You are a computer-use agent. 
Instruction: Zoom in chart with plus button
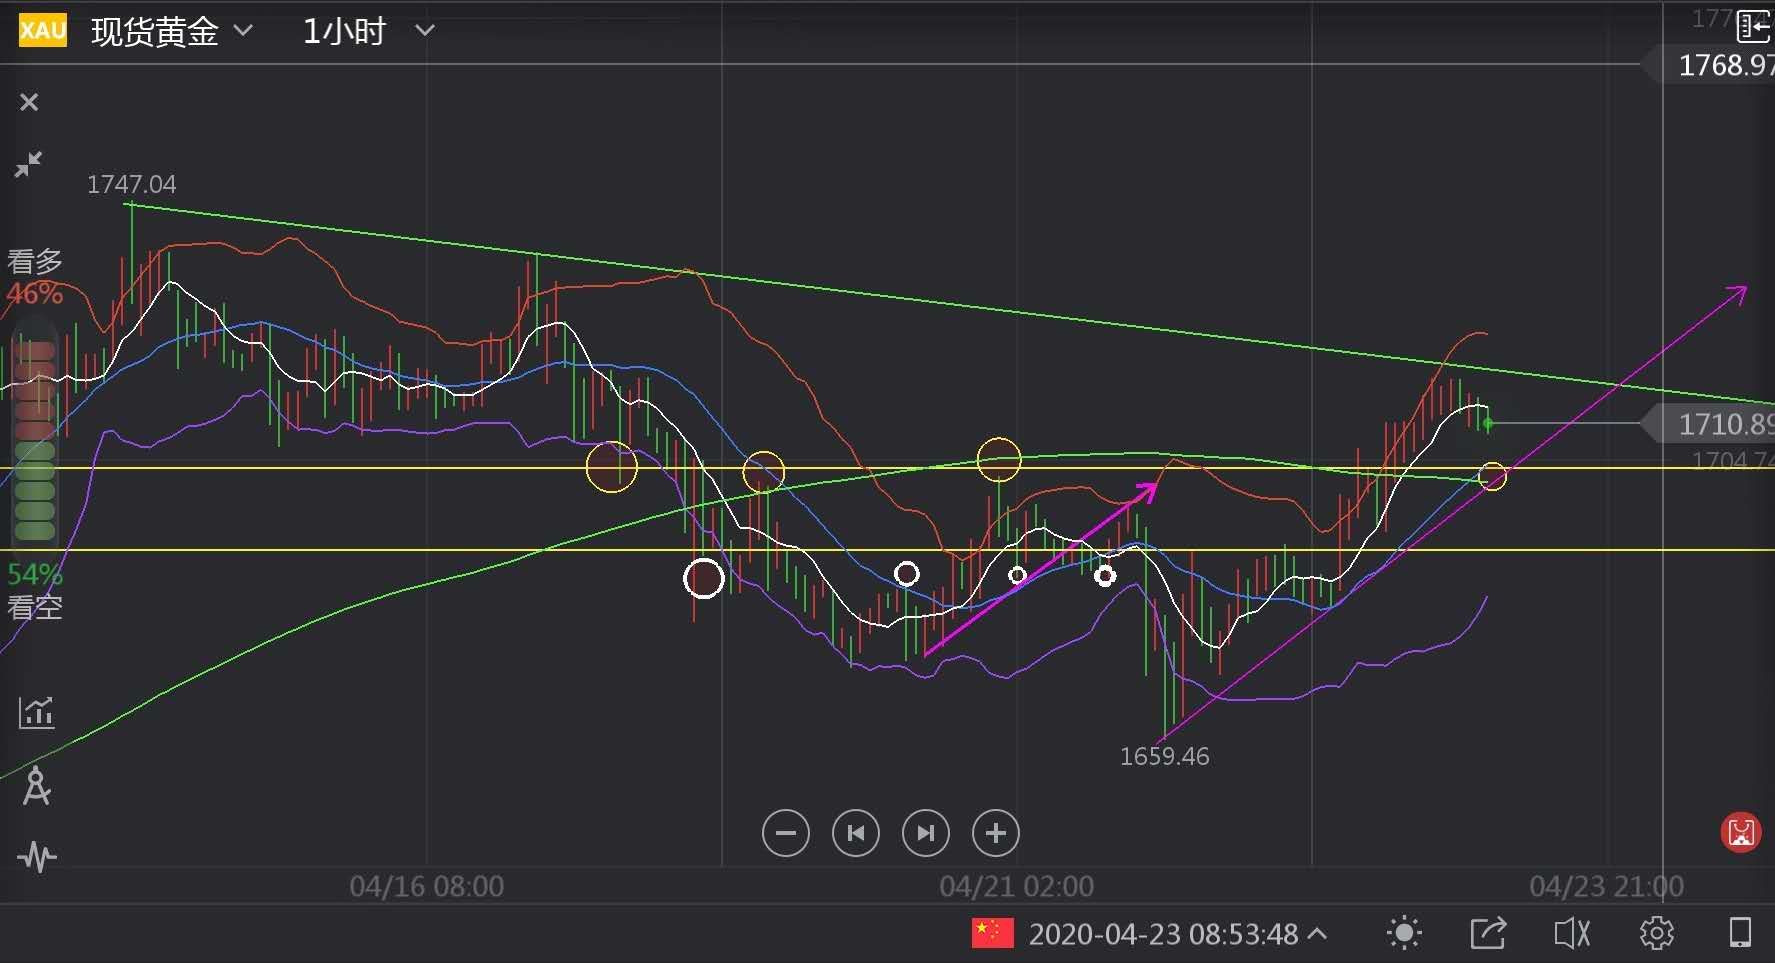click(996, 833)
